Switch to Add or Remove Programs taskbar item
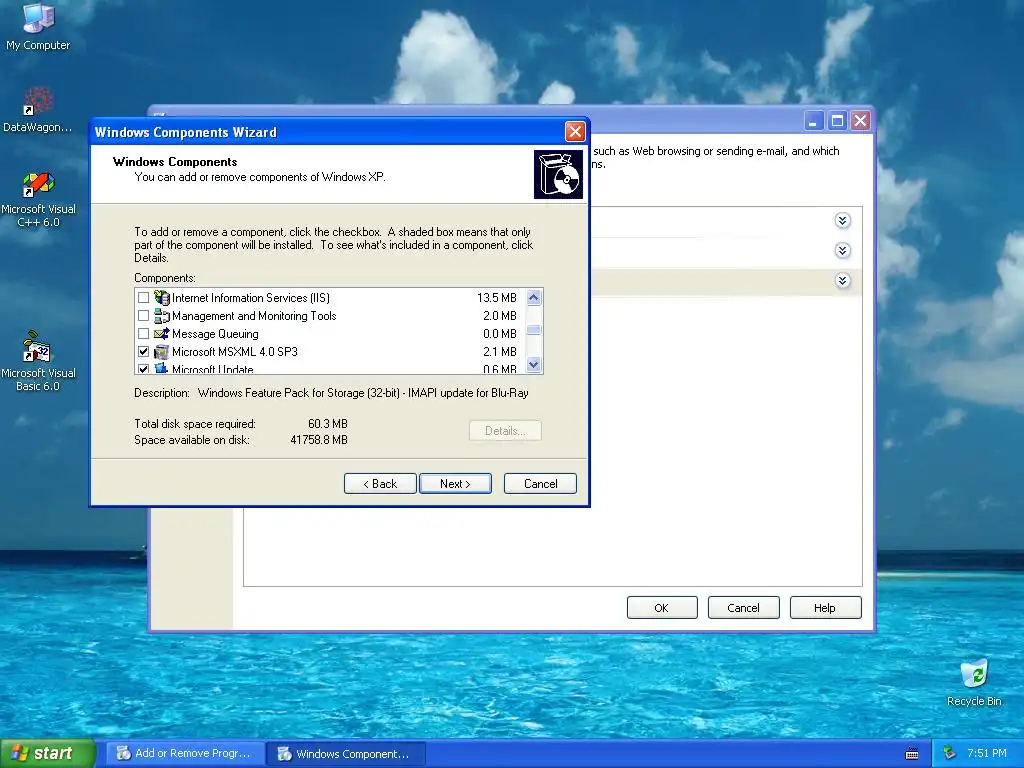This screenshot has height=768, width=1024. point(185,754)
